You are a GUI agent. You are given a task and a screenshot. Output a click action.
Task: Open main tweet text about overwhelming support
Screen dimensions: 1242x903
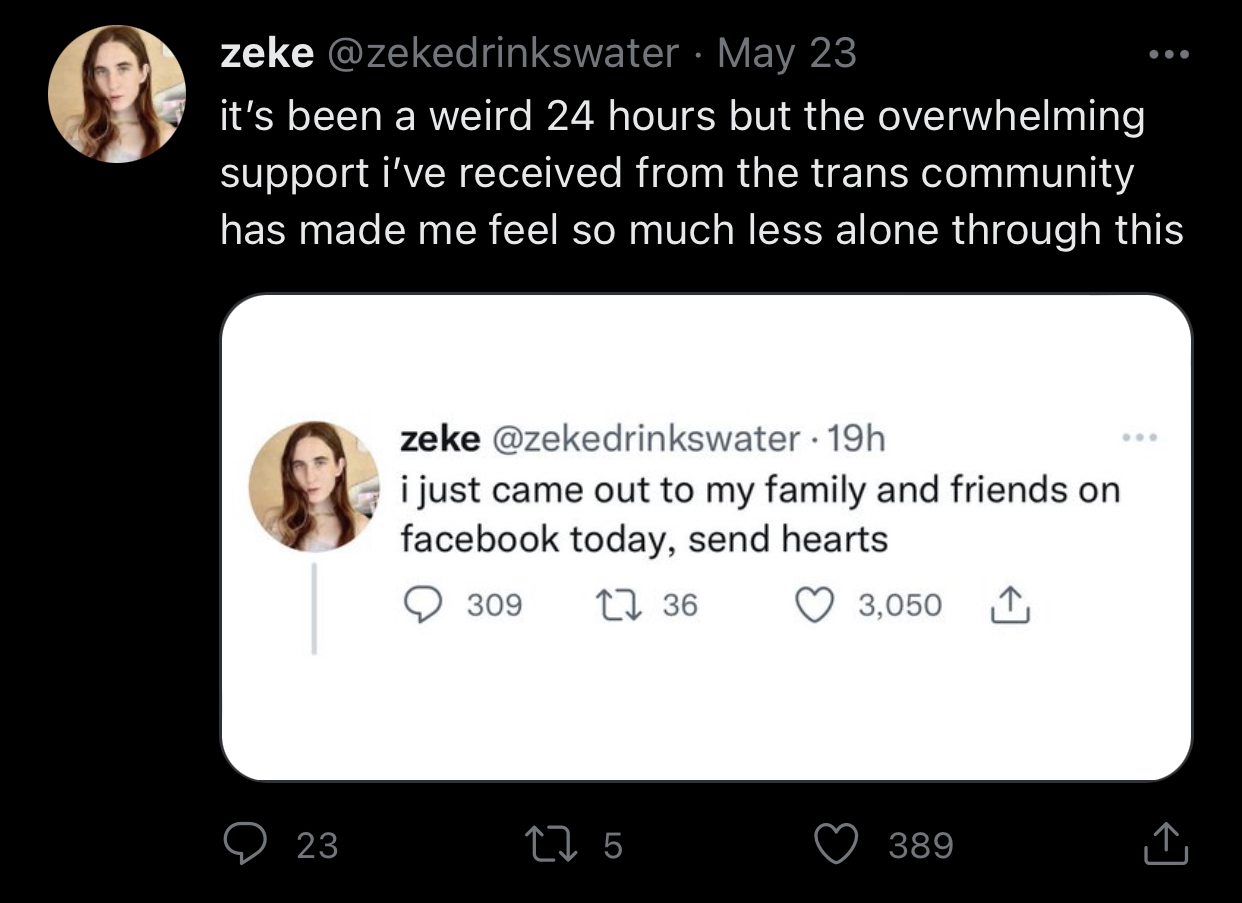[700, 173]
